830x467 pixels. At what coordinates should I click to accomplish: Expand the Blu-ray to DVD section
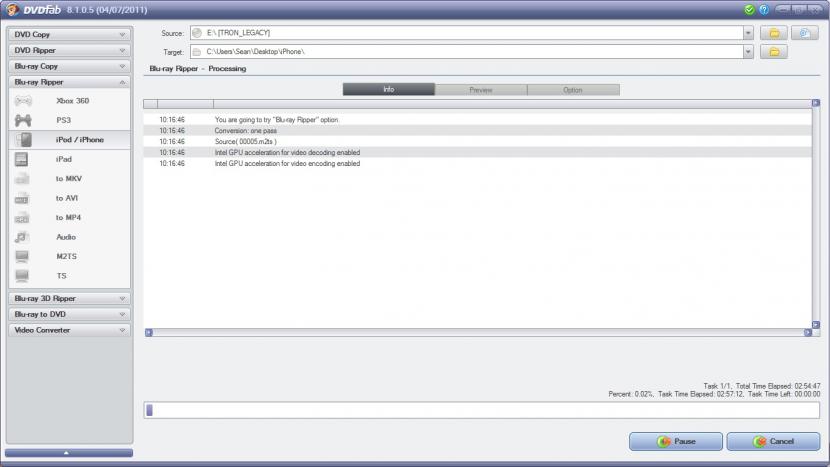(69, 315)
